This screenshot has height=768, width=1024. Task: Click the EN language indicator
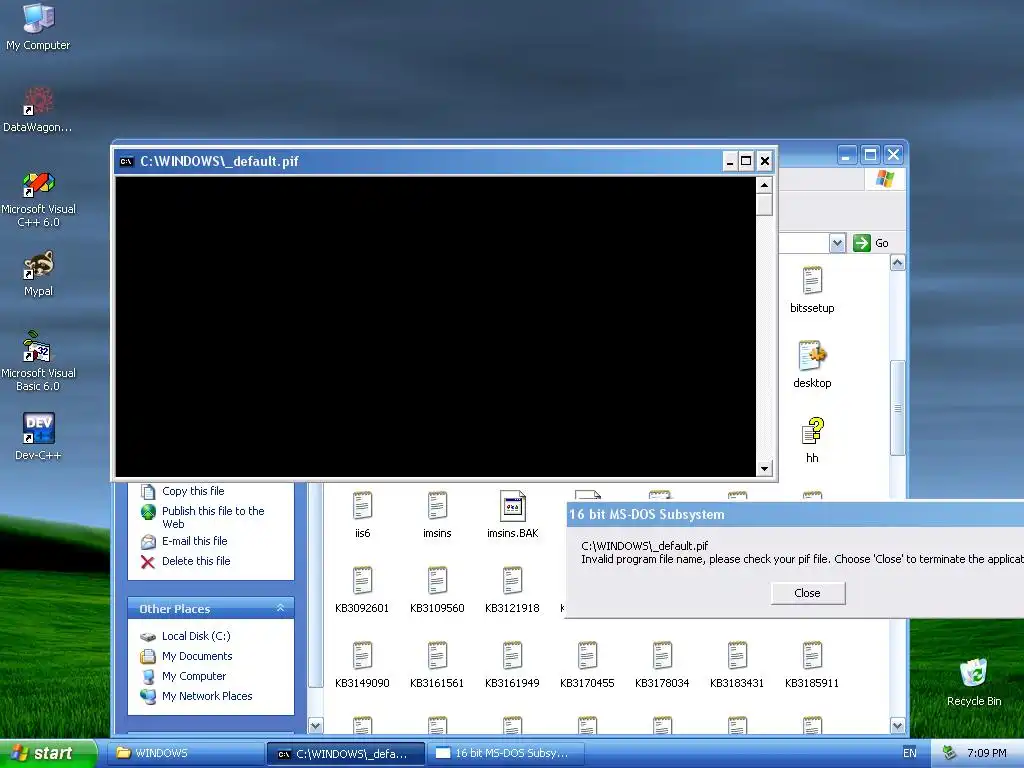click(x=909, y=754)
